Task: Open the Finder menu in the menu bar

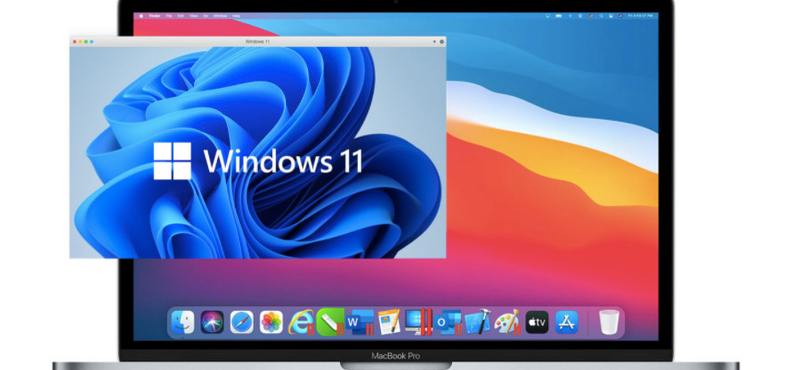Action: click(x=155, y=16)
